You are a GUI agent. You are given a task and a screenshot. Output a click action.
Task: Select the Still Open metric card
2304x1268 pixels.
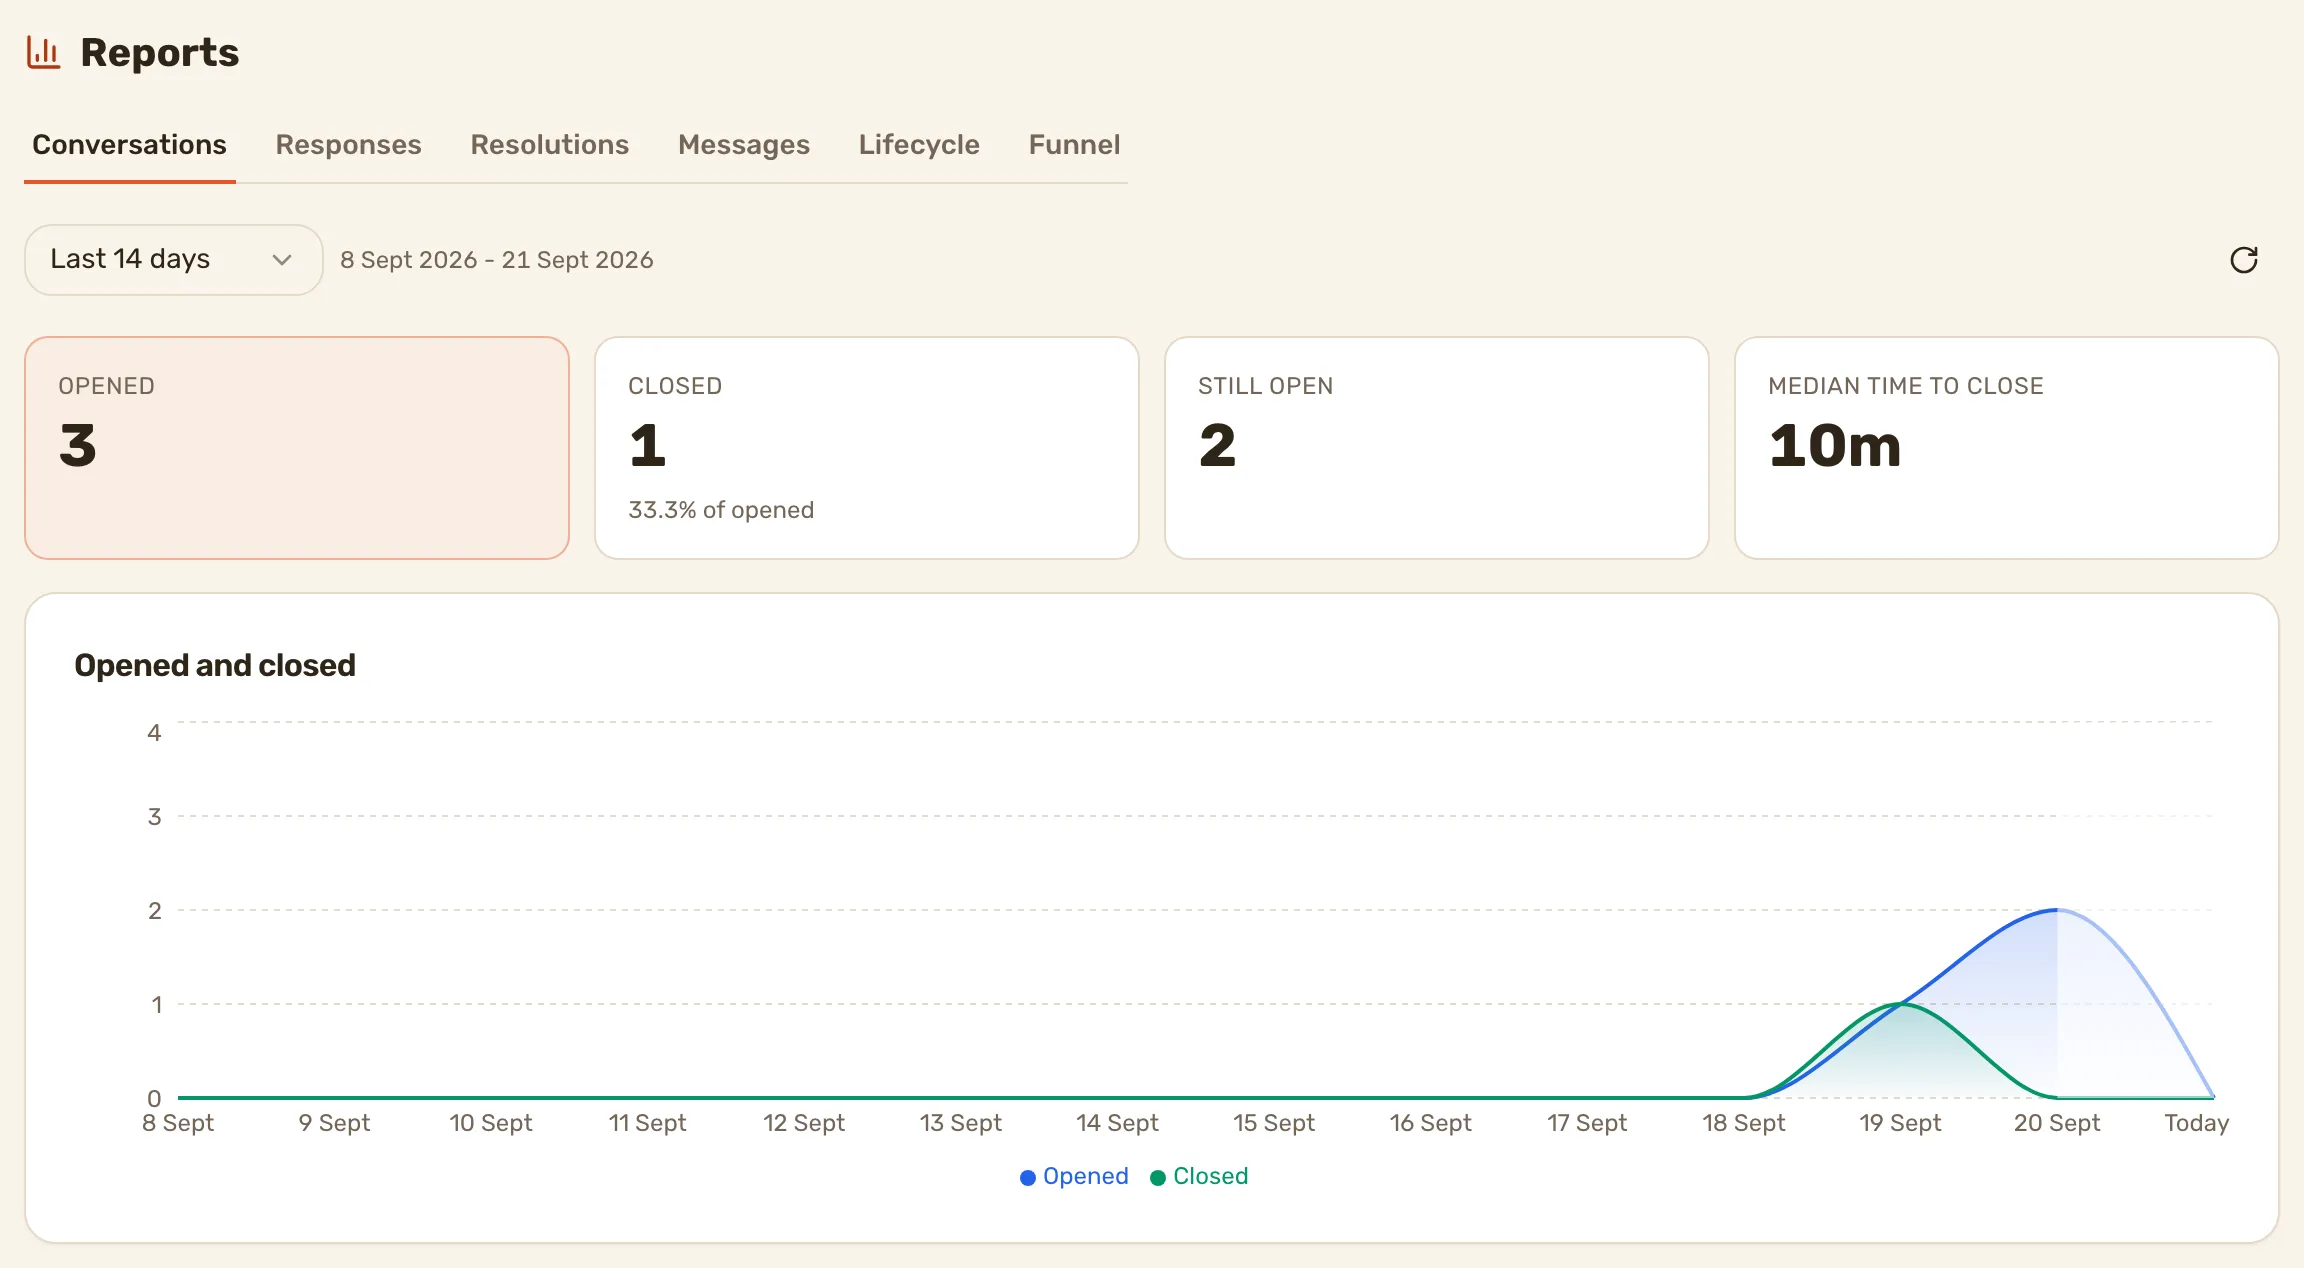tap(1437, 448)
